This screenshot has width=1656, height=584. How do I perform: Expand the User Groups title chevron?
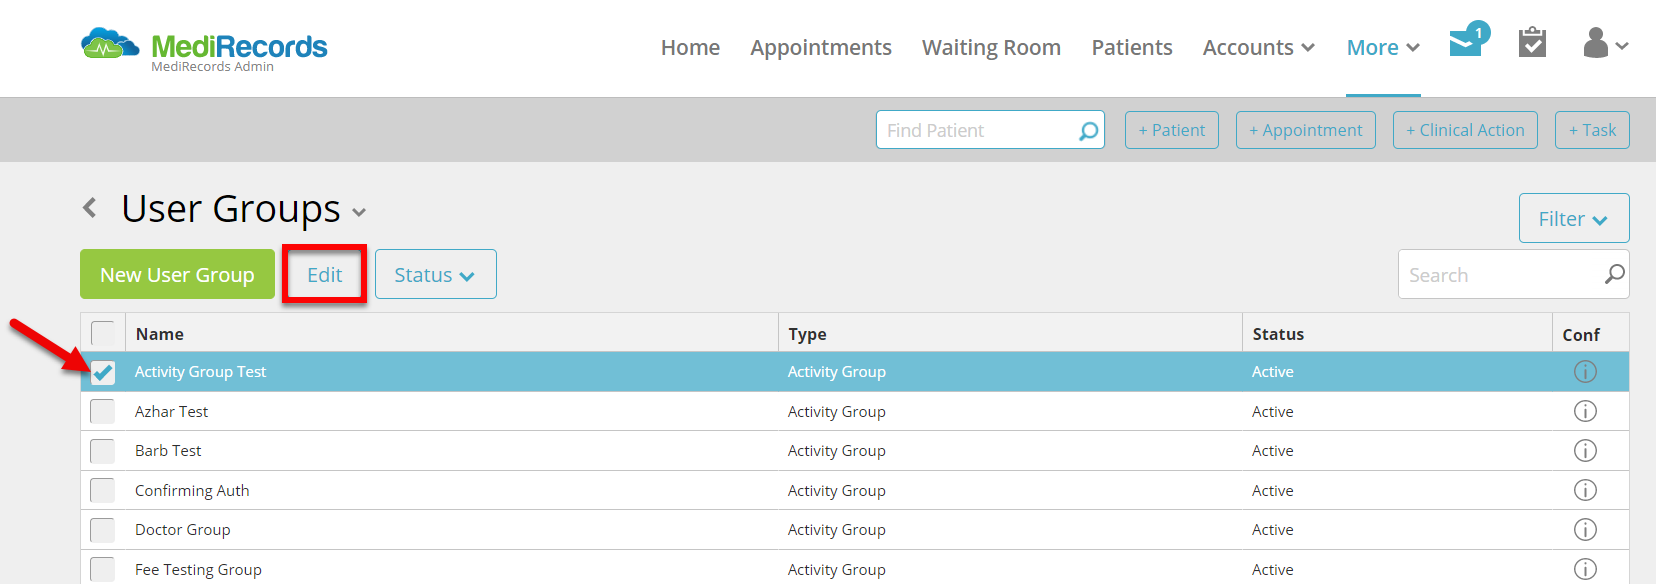[359, 212]
